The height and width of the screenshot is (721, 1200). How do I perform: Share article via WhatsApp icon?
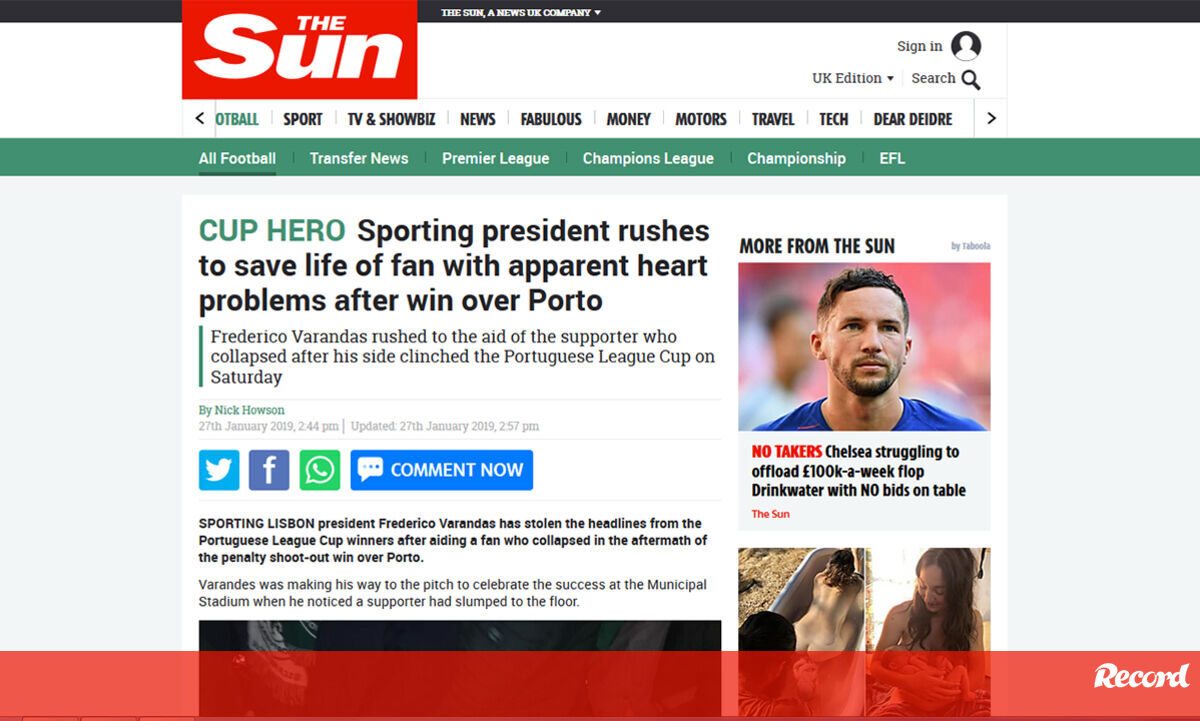[320, 470]
